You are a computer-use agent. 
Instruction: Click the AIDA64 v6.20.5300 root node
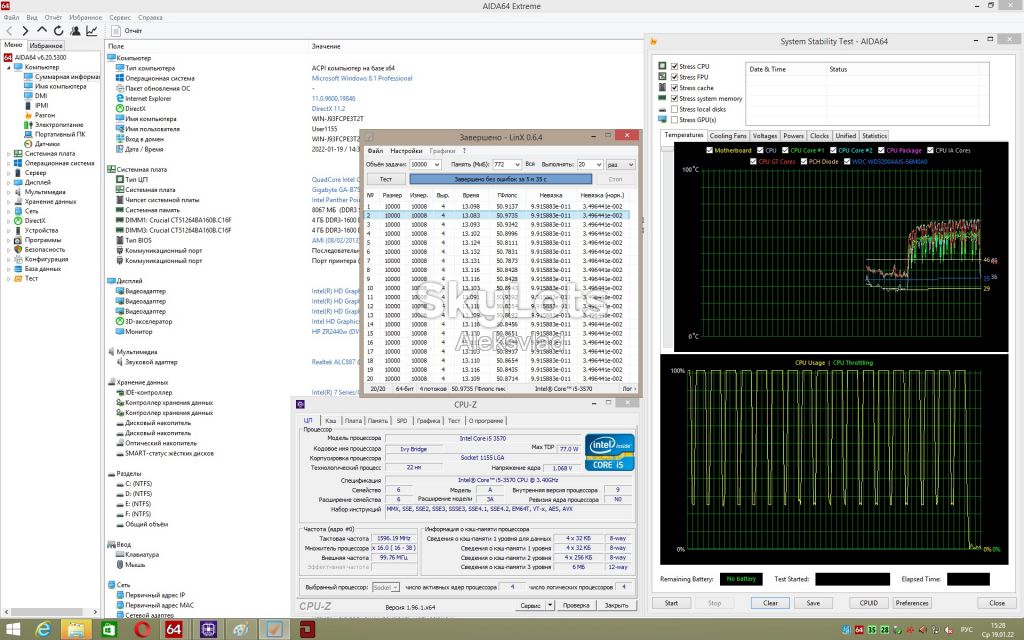(40, 57)
